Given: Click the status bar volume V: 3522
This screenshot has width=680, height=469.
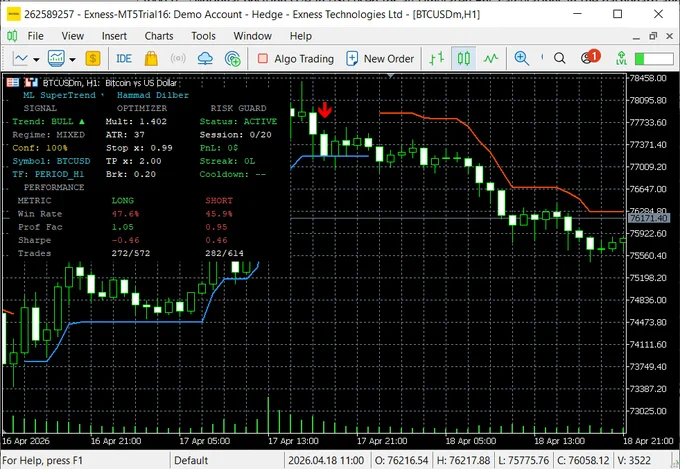Looking at the screenshot, I should (x=634, y=460).
